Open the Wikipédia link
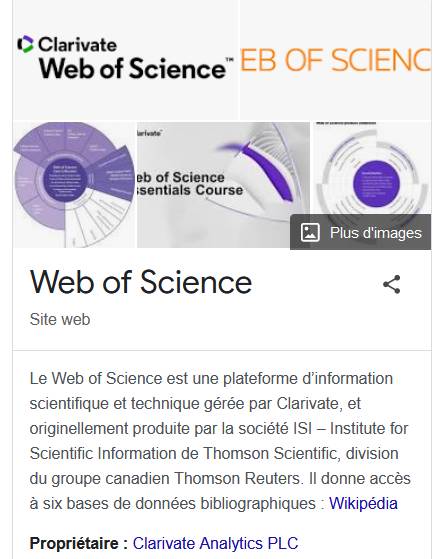437x559 pixels. pyautogui.click(x=363, y=504)
